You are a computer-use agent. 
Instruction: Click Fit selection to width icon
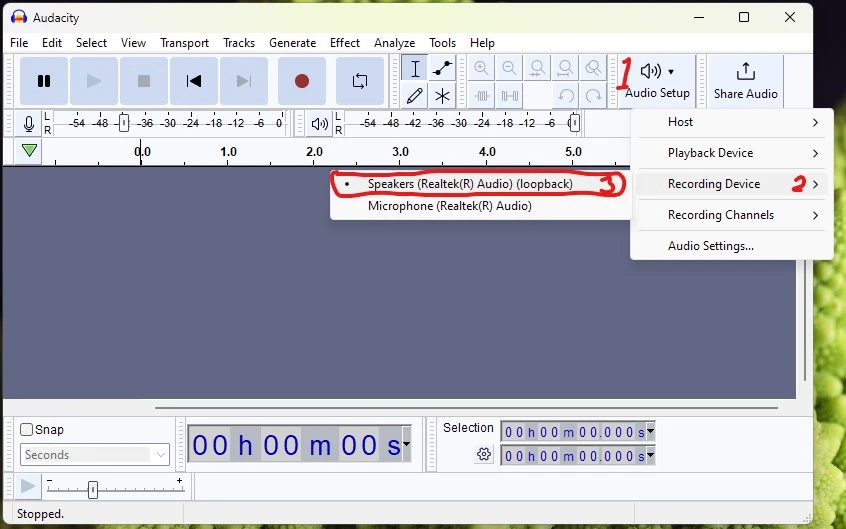tap(537, 69)
